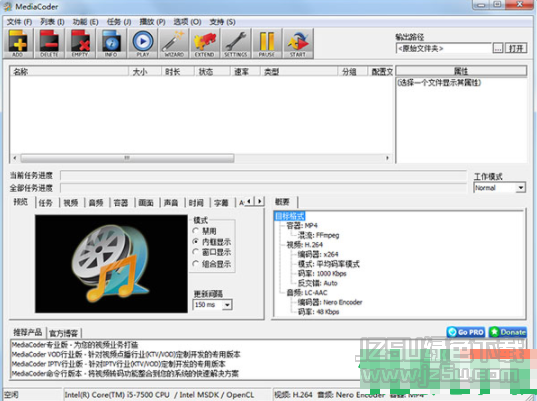
Task: Open the 任务(J) menu
Action: (x=118, y=22)
